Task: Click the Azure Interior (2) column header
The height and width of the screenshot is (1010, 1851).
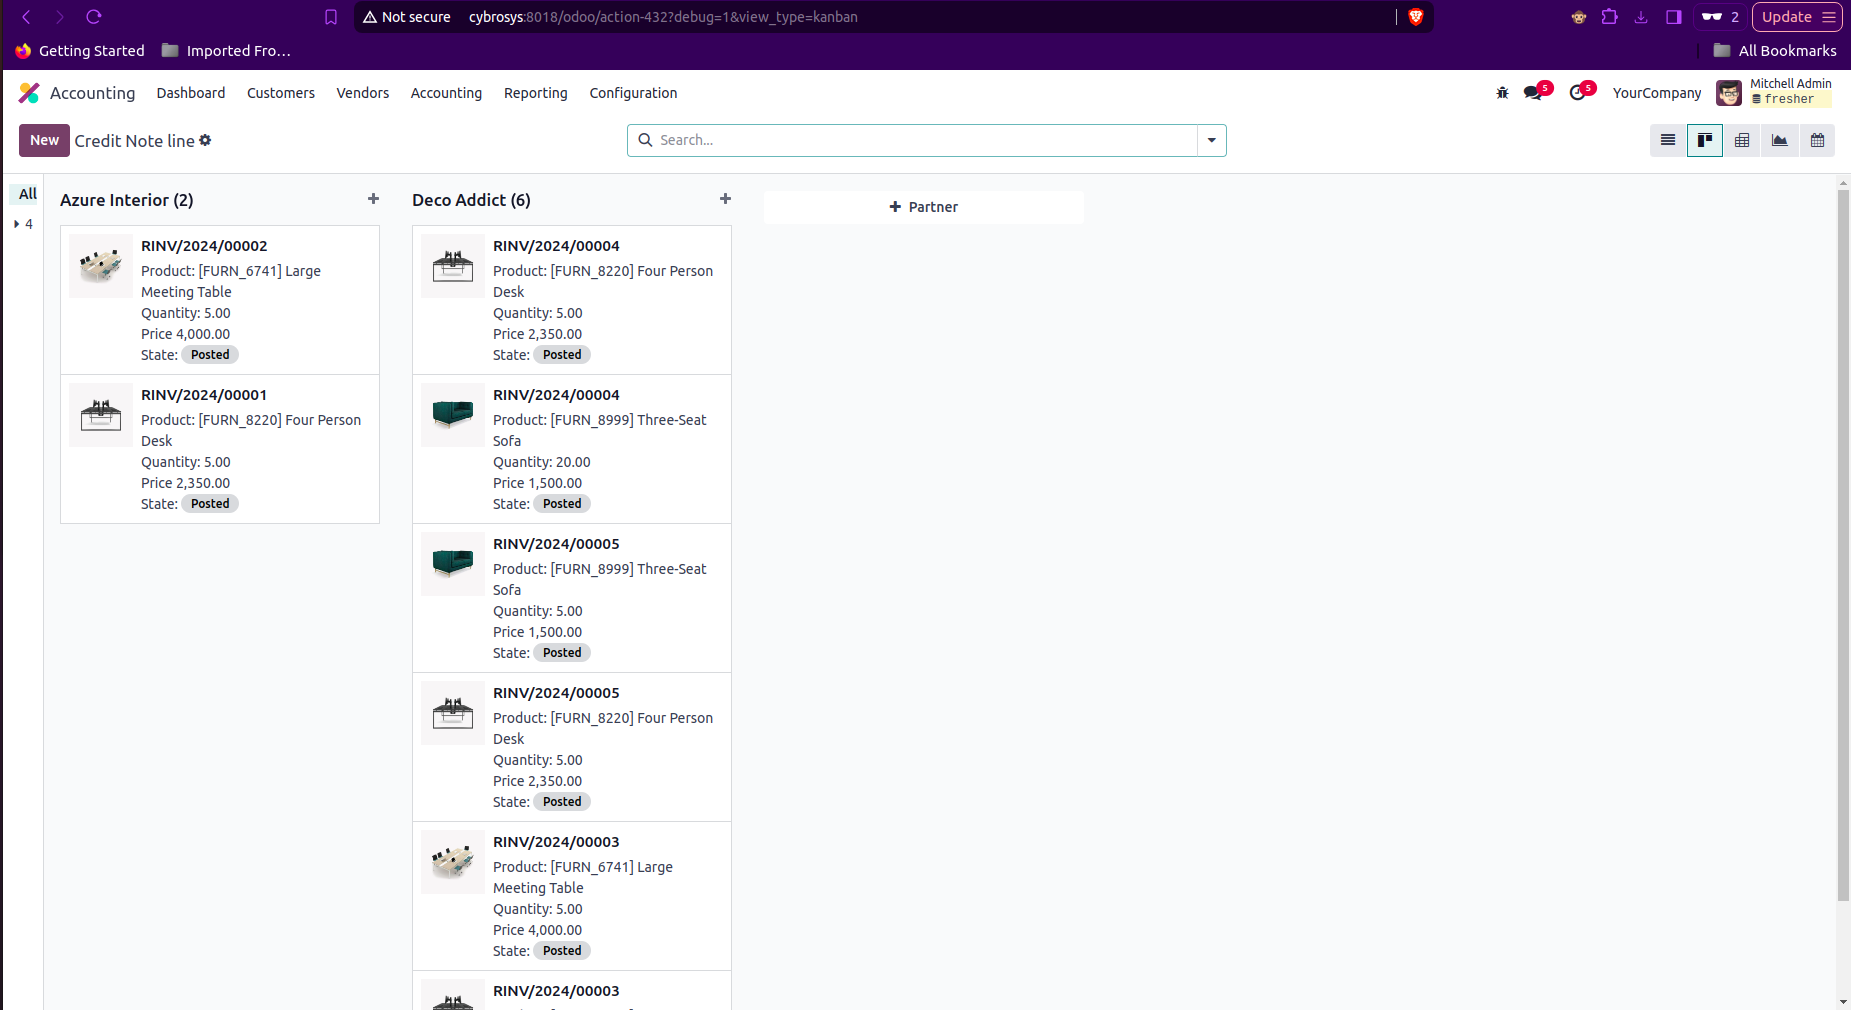Action: (127, 200)
